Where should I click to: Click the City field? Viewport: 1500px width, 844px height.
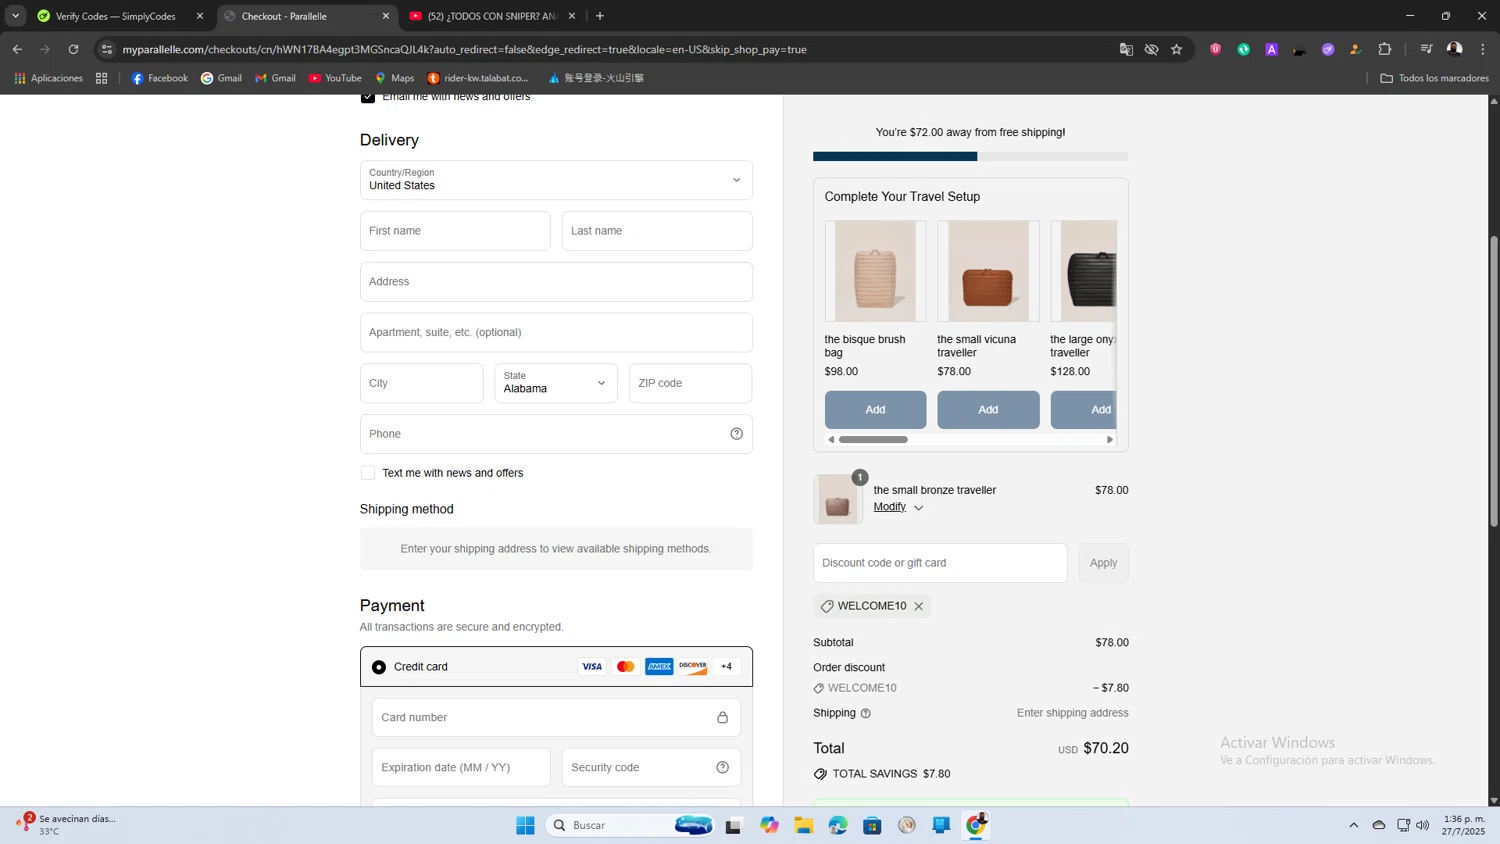421,383
